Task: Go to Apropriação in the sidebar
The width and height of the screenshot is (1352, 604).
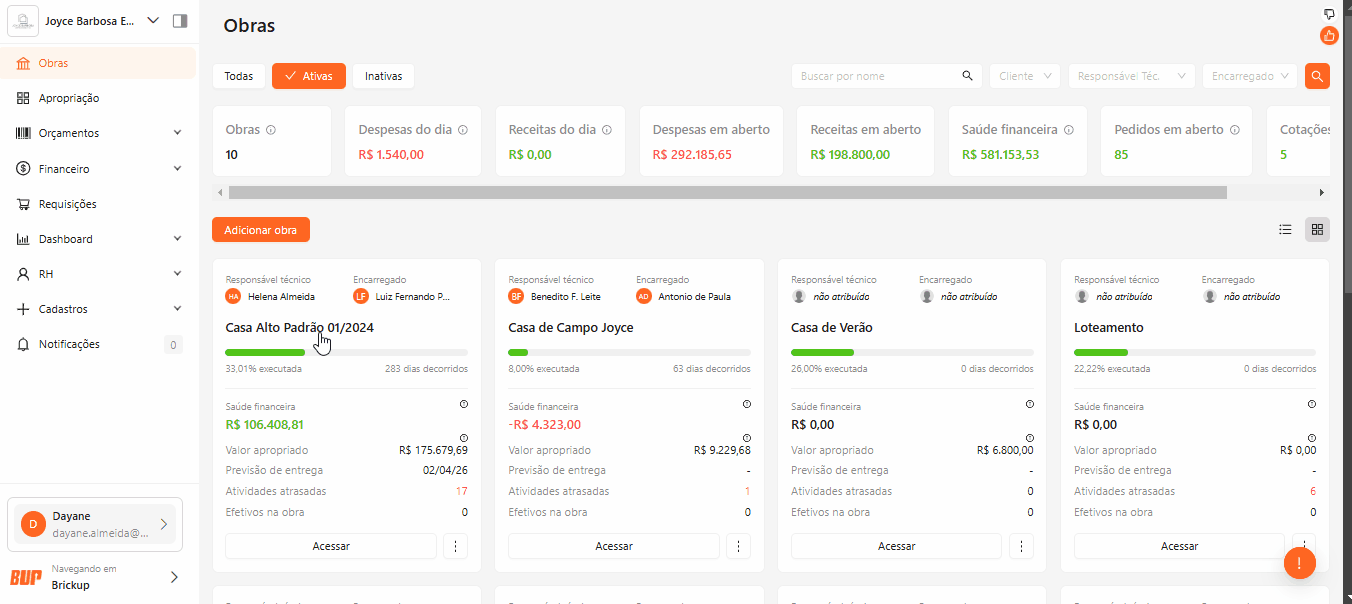Action: [68, 98]
